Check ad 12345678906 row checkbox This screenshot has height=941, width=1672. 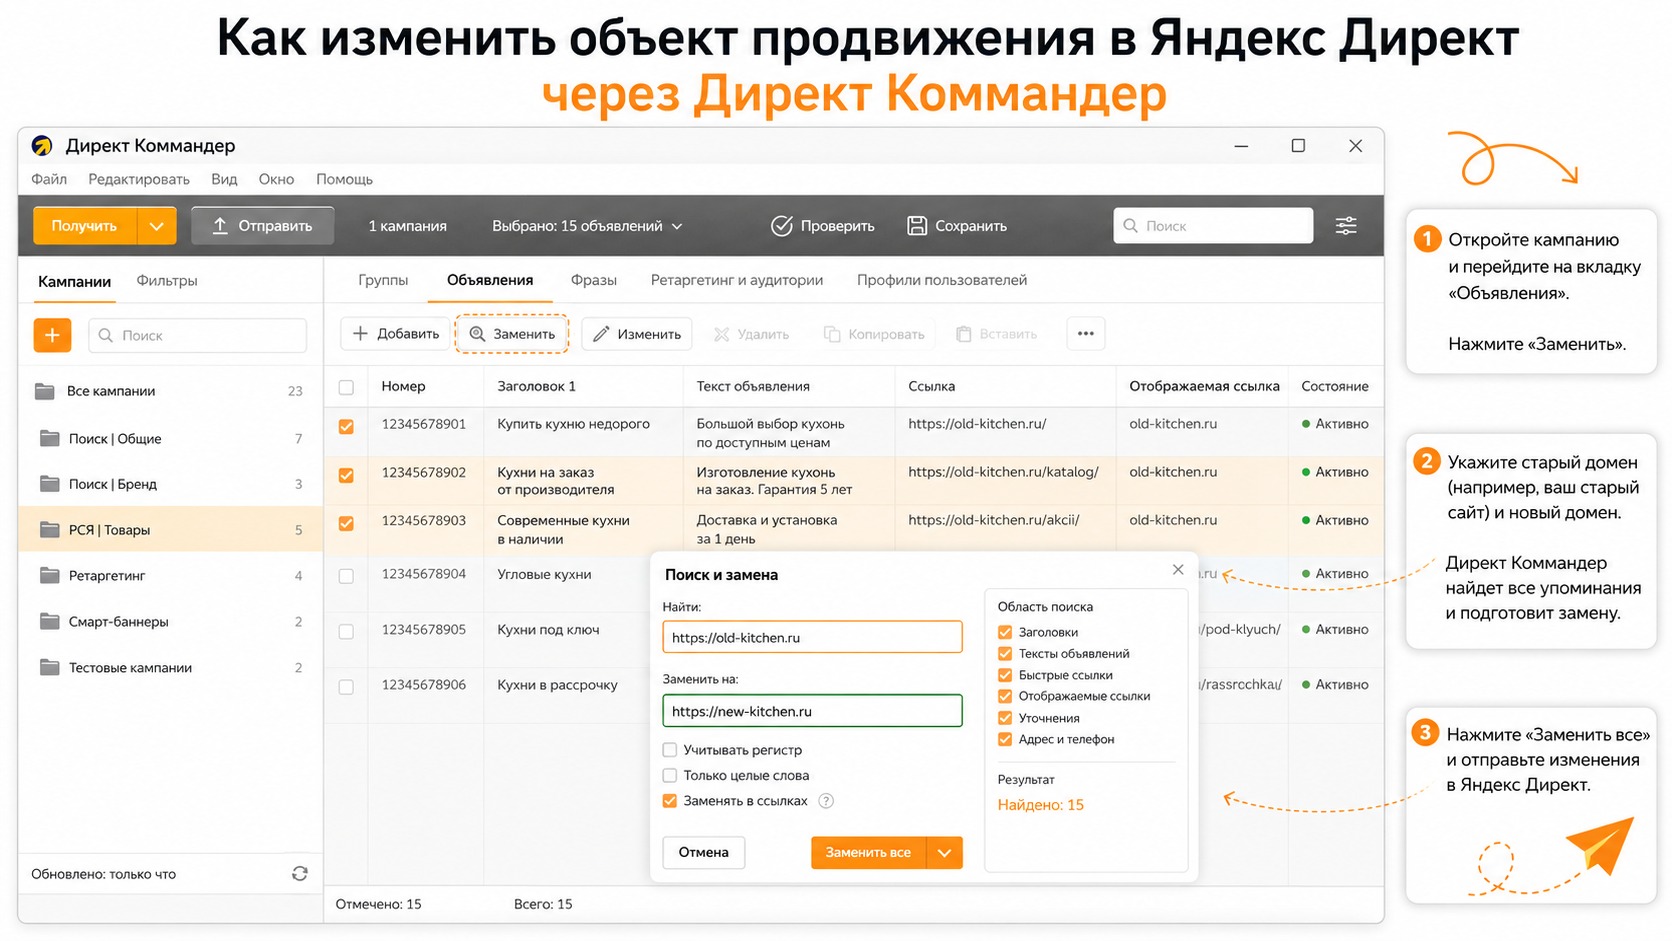[346, 687]
